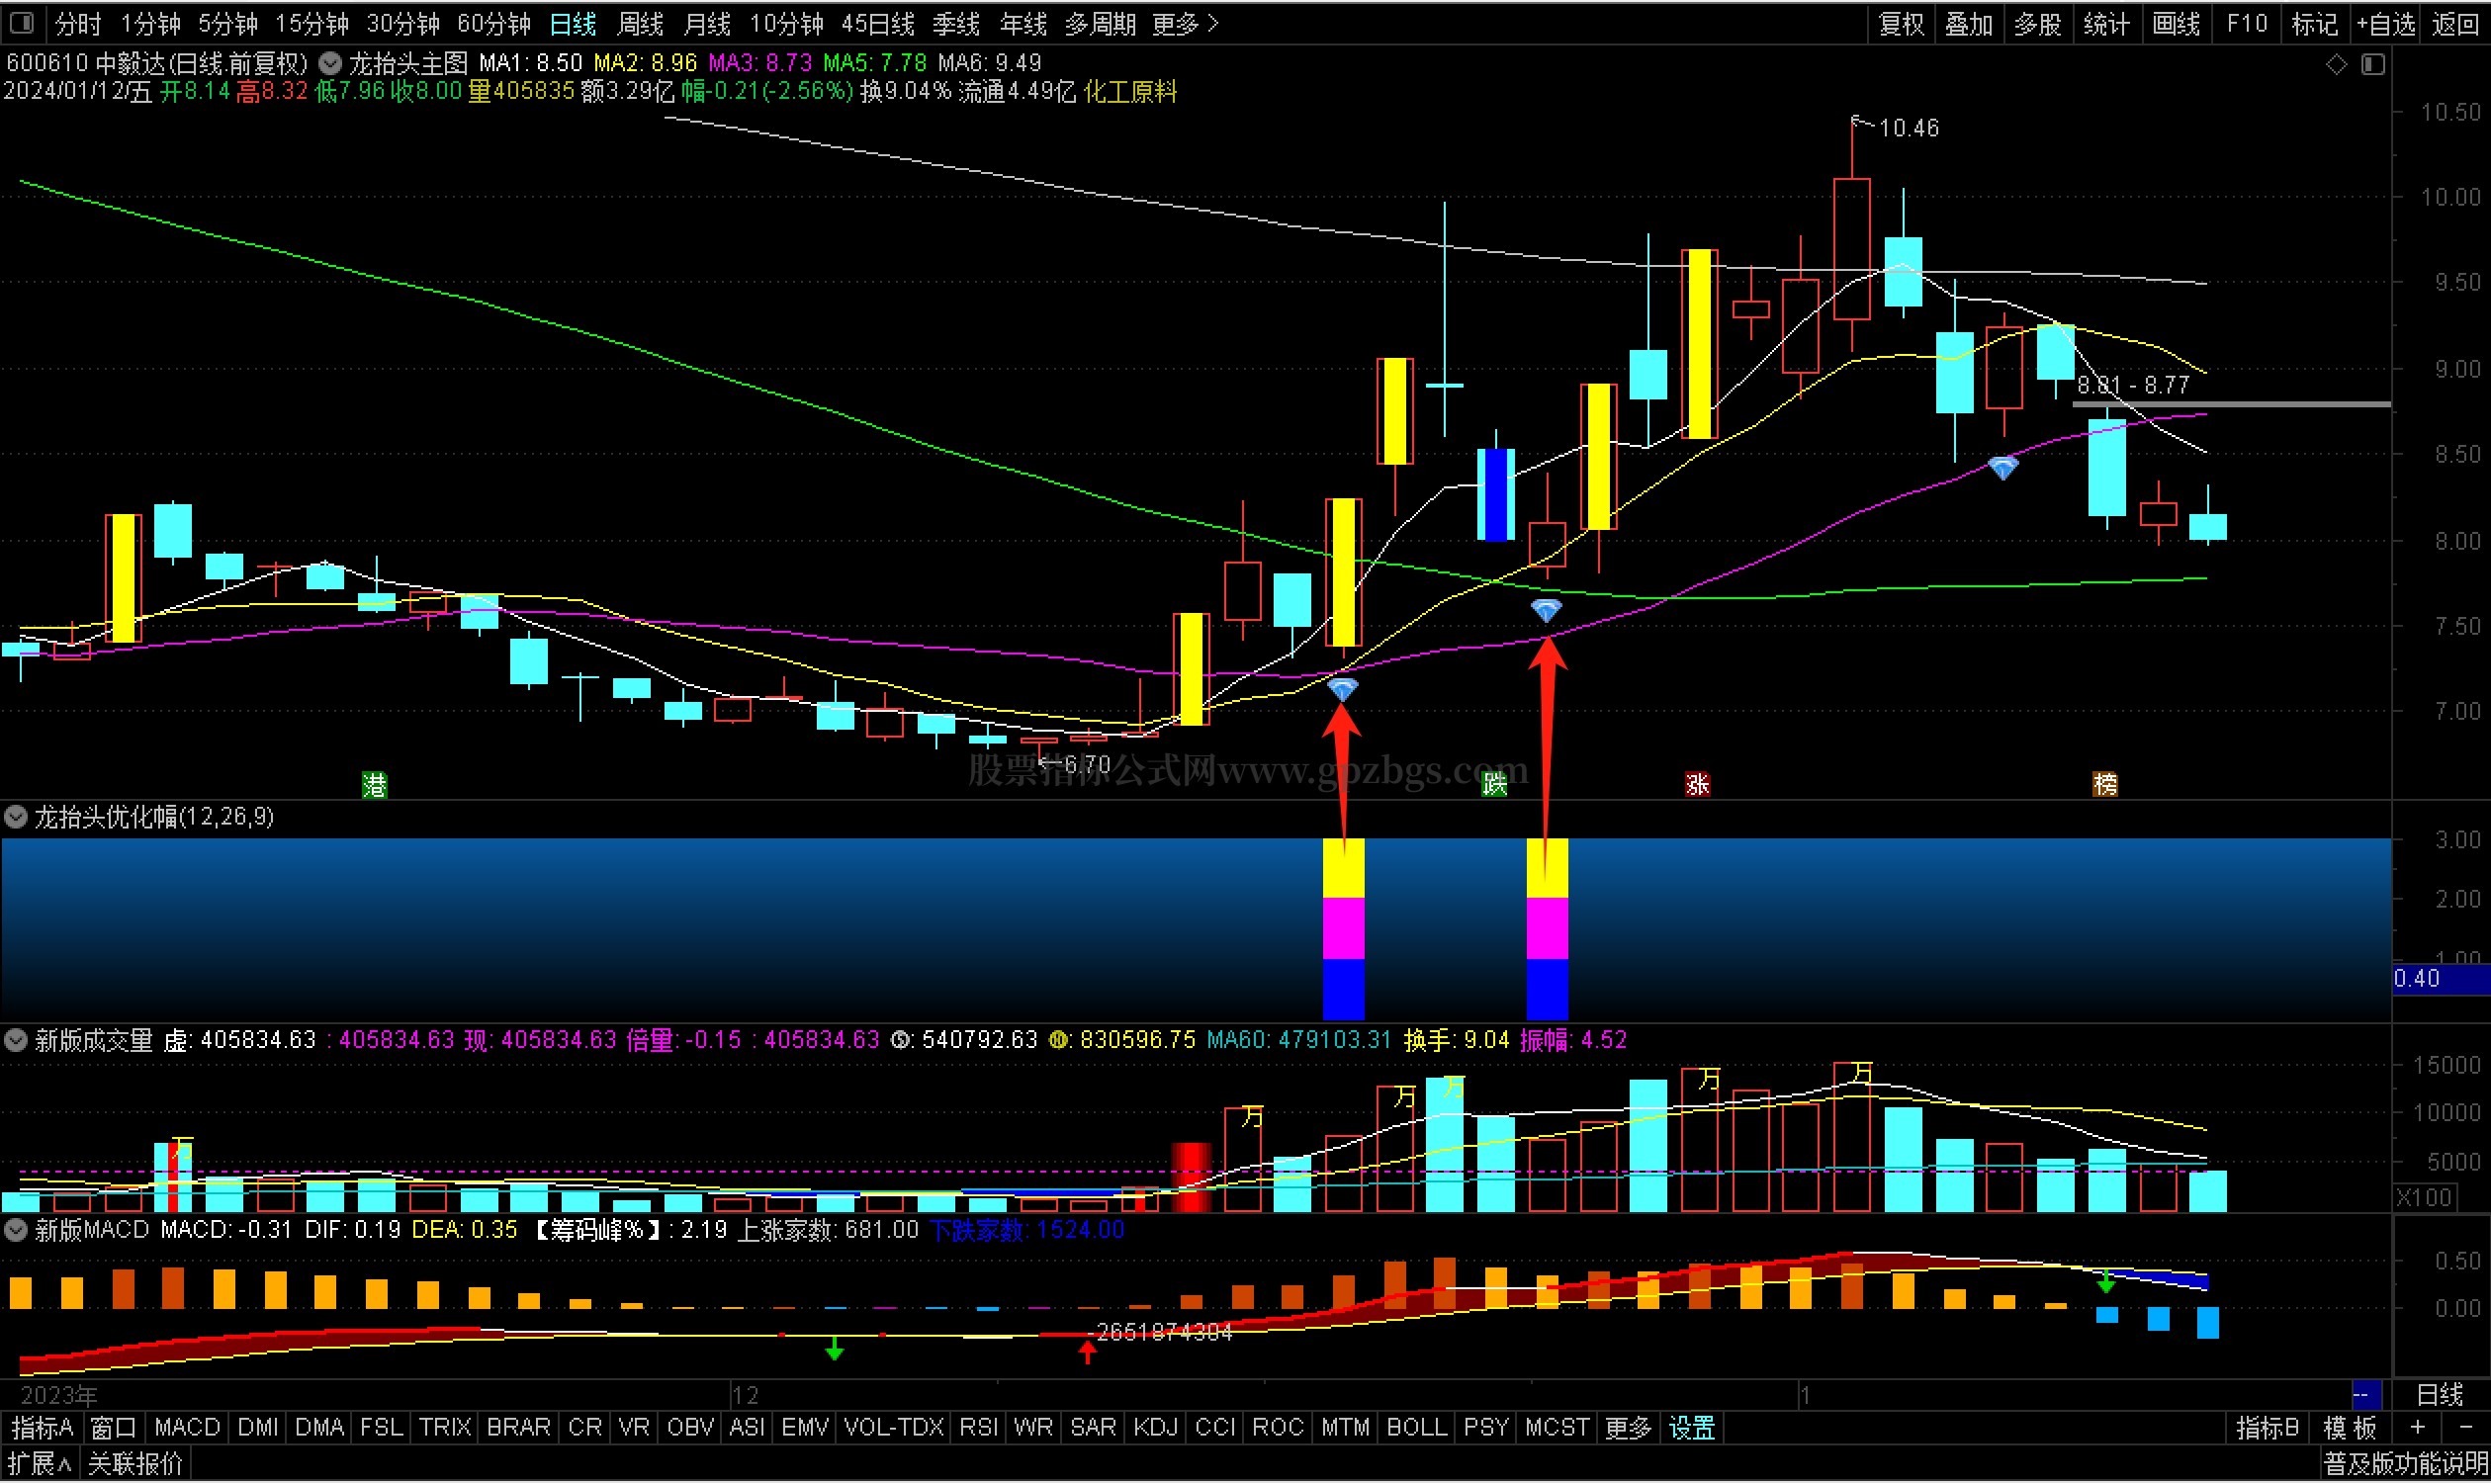Click the red up arrow in MACD panel
Image resolution: width=2491 pixels, height=1484 pixels.
click(x=1087, y=1353)
